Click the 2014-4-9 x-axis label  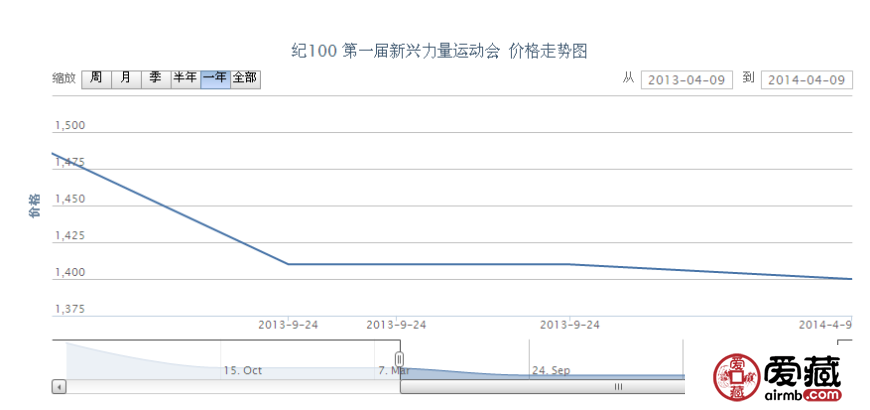[826, 325]
